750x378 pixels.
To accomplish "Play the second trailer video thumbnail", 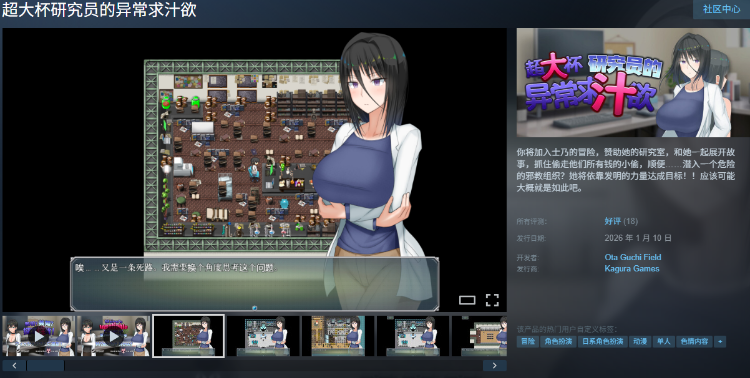I will coord(113,336).
